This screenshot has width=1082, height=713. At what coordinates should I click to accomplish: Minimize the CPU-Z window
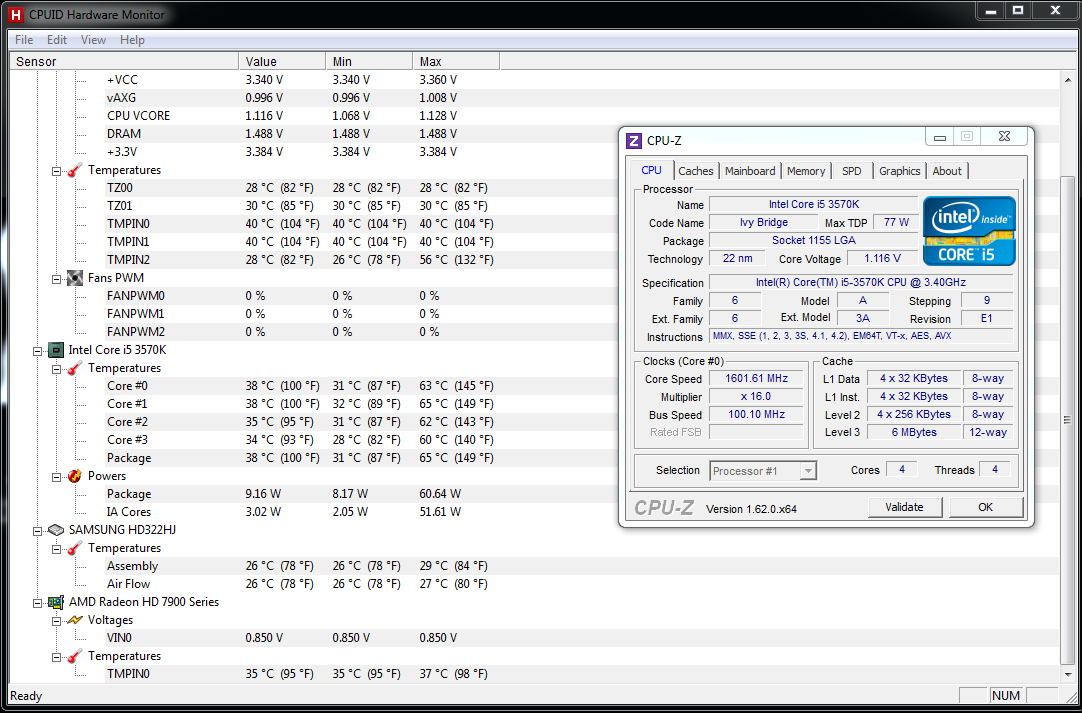click(939, 137)
